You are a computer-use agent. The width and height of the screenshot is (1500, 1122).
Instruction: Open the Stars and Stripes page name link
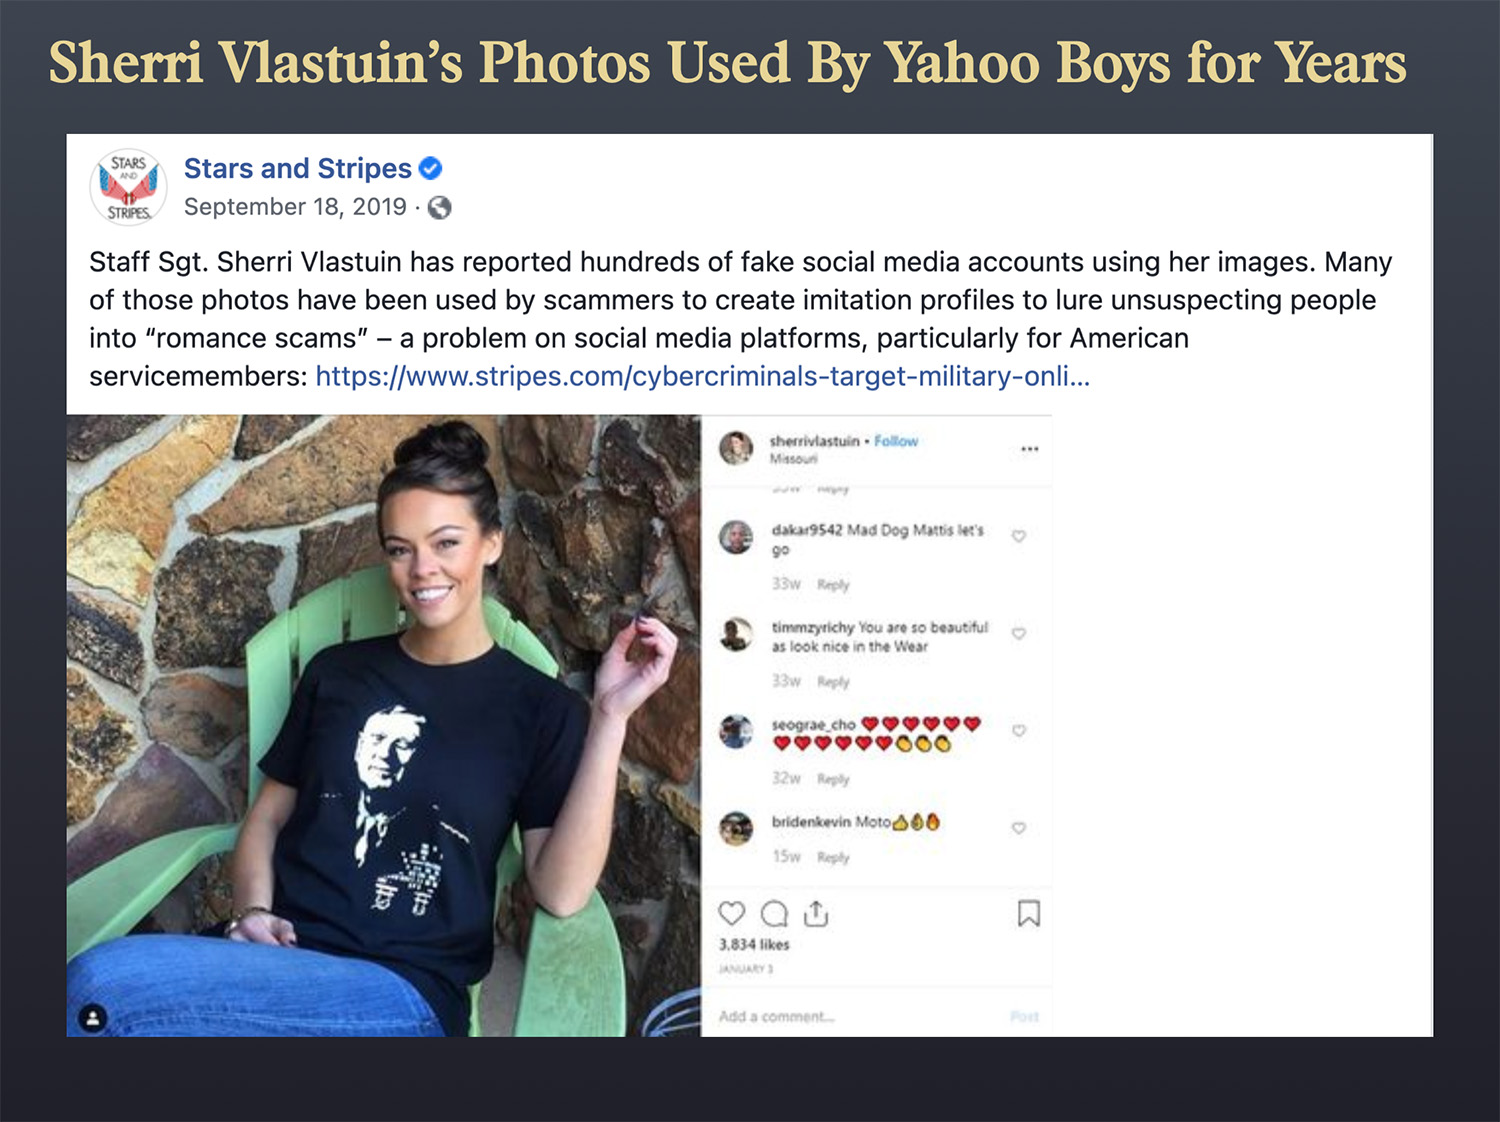point(297,168)
